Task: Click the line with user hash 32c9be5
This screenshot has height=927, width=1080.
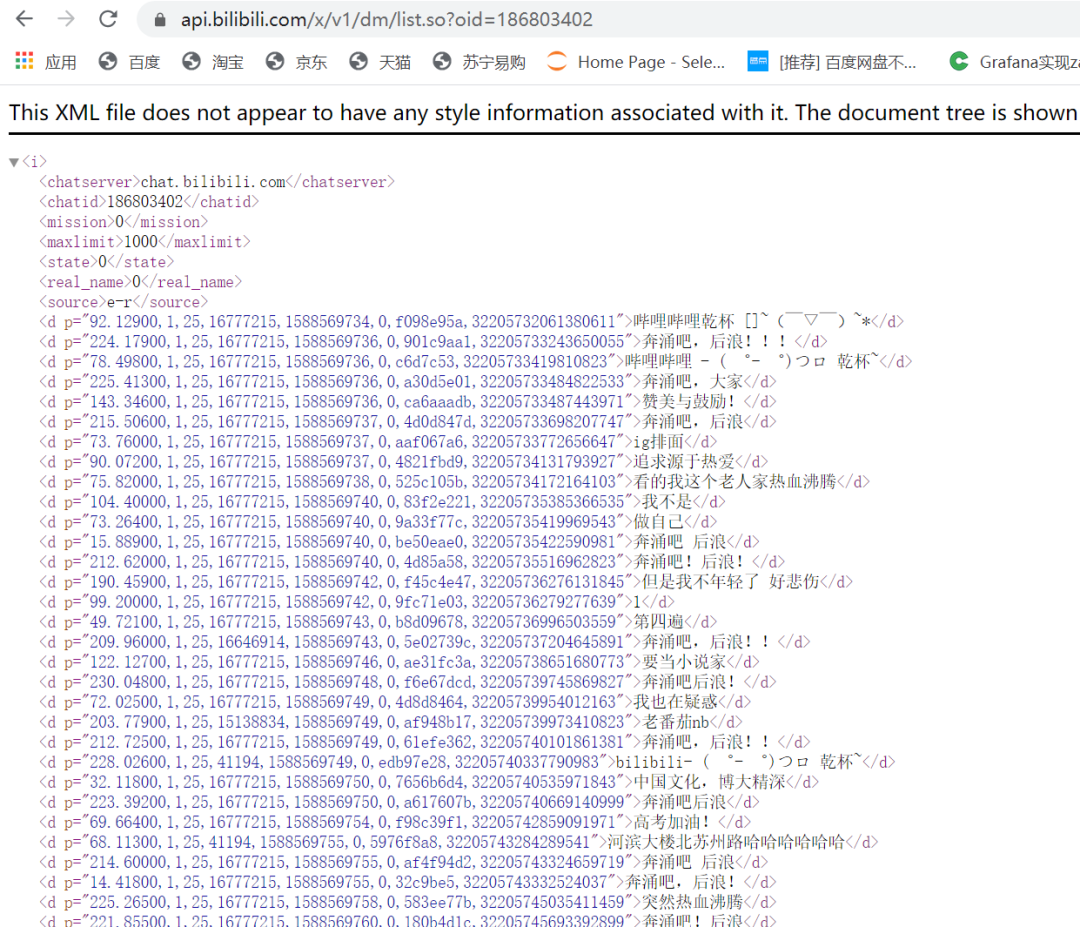Action: click(408, 882)
